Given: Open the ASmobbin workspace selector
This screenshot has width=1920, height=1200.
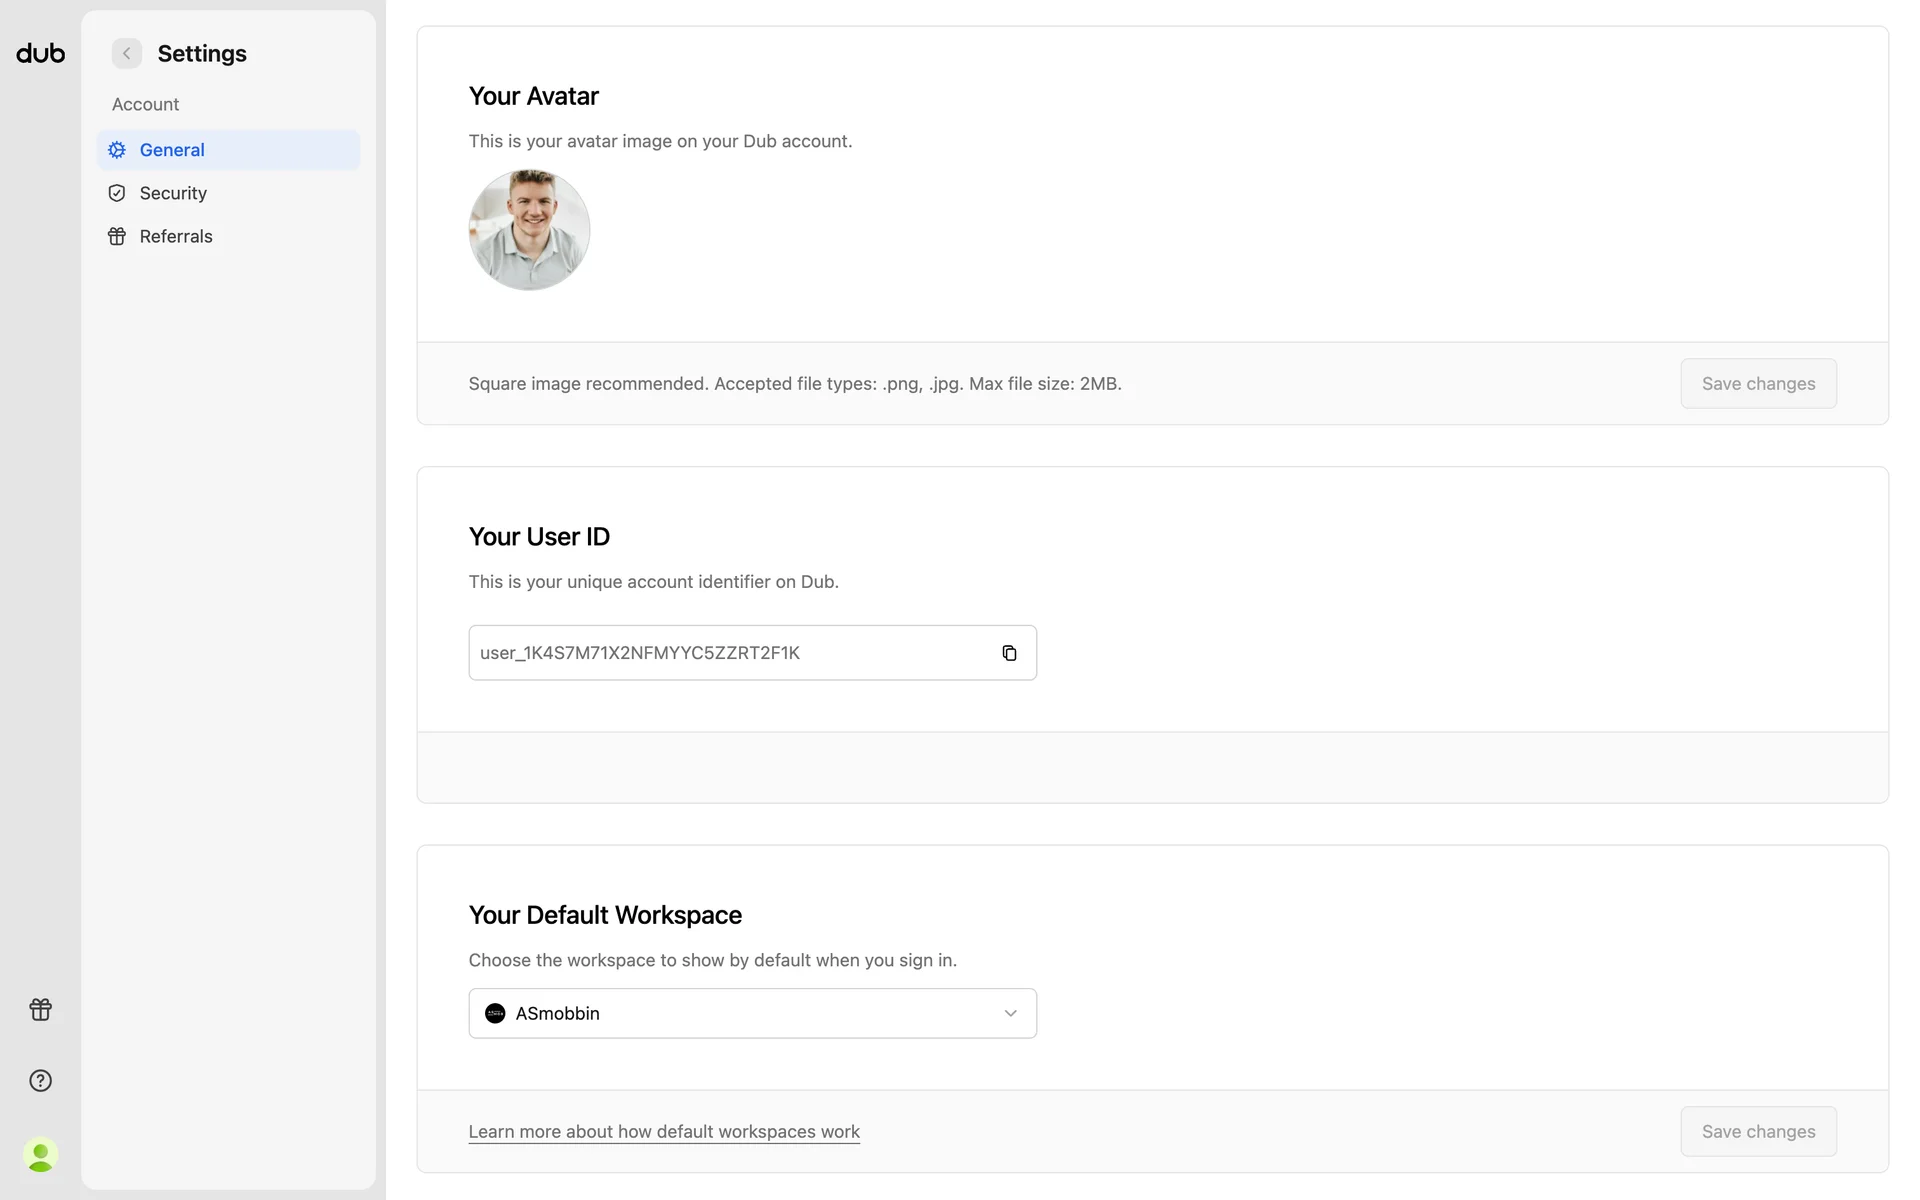Looking at the screenshot, I should [x=752, y=1013].
